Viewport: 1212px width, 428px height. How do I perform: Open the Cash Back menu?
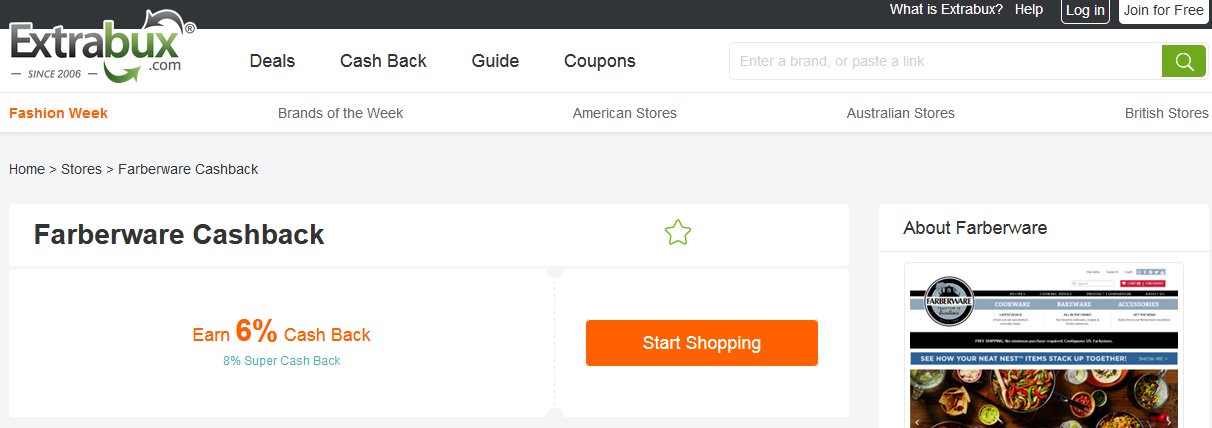[x=383, y=61]
